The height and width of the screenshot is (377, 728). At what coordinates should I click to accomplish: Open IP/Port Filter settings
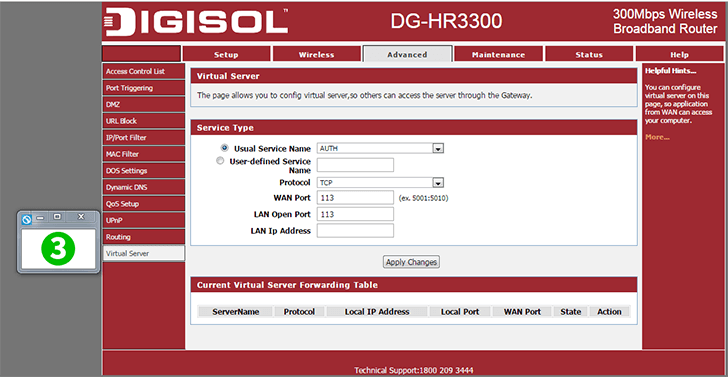click(x=143, y=137)
